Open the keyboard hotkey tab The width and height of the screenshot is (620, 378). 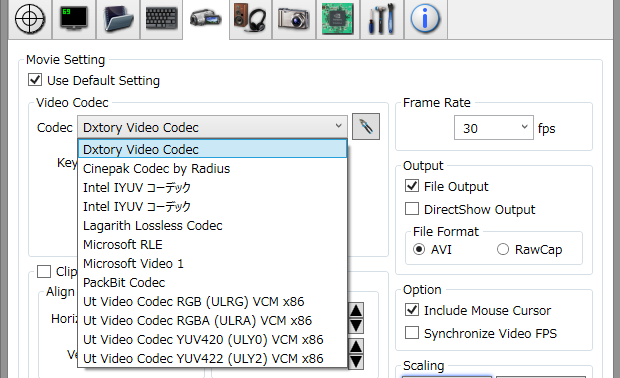162,19
